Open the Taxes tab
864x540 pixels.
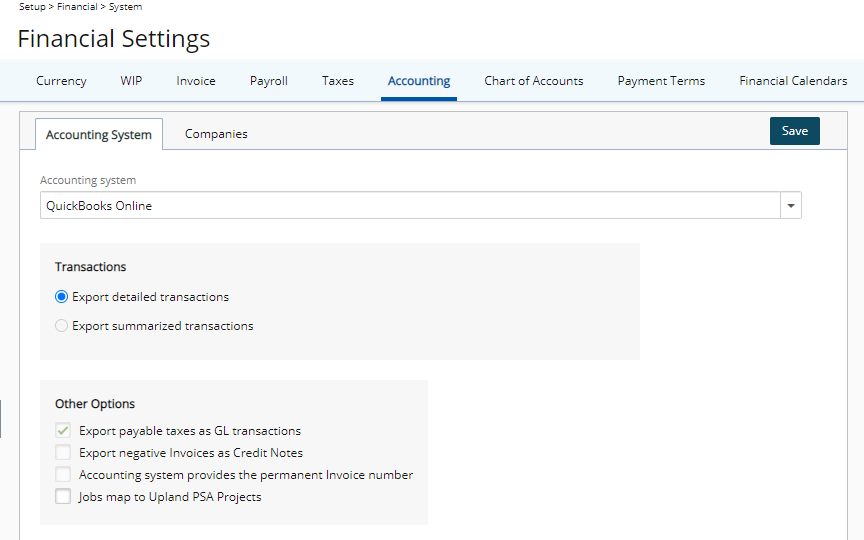[x=338, y=81]
